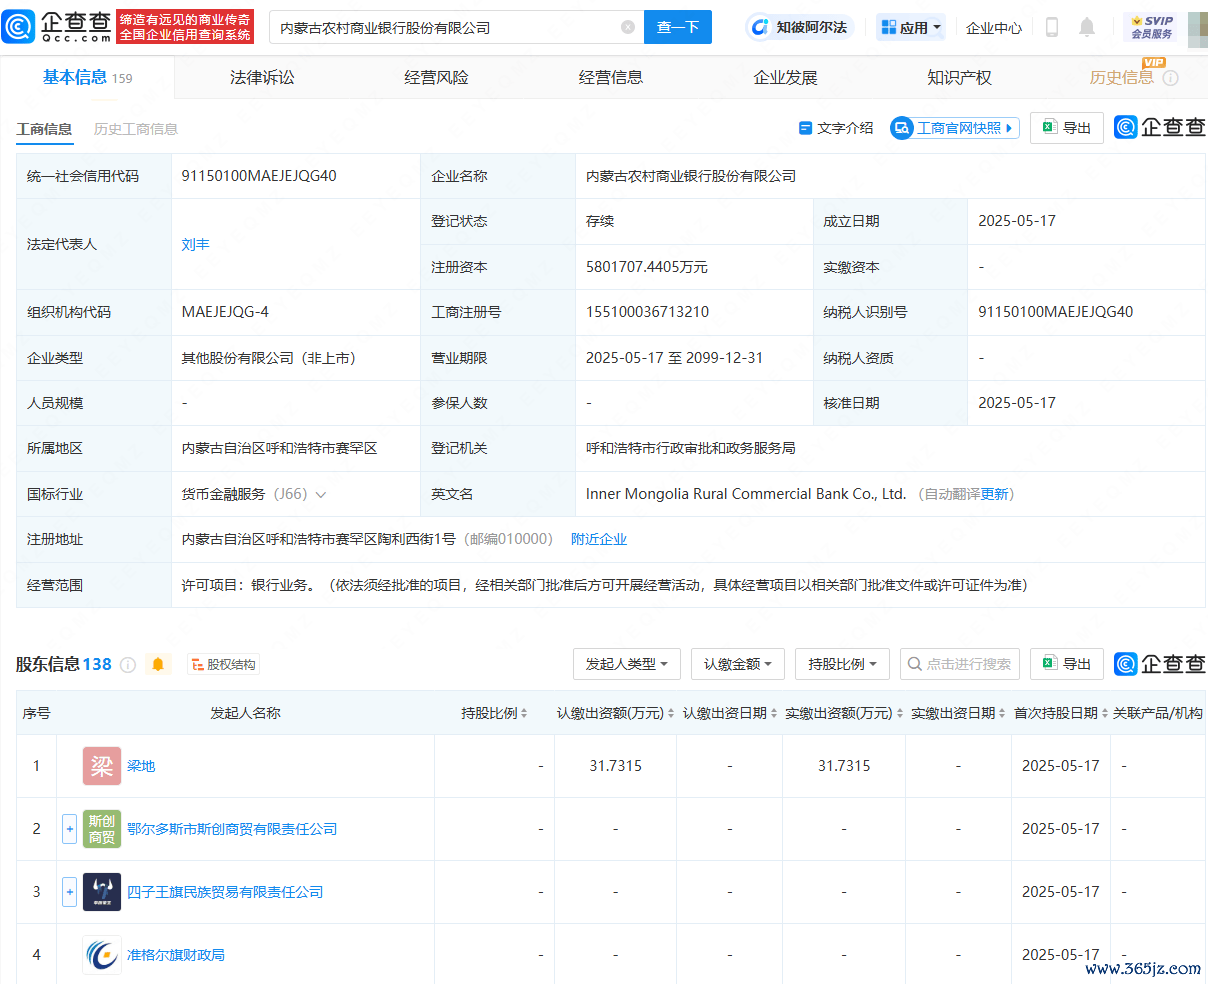This screenshot has height=984, width=1208.
Task: Open the 应用 dropdown menu
Action: [x=911, y=28]
